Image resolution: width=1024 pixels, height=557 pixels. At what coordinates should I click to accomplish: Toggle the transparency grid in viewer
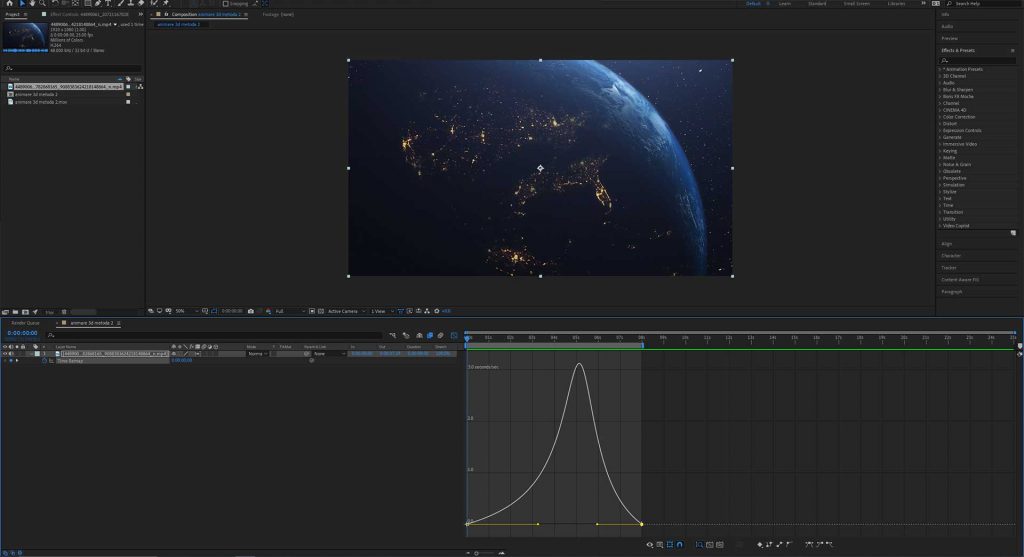pos(321,311)
